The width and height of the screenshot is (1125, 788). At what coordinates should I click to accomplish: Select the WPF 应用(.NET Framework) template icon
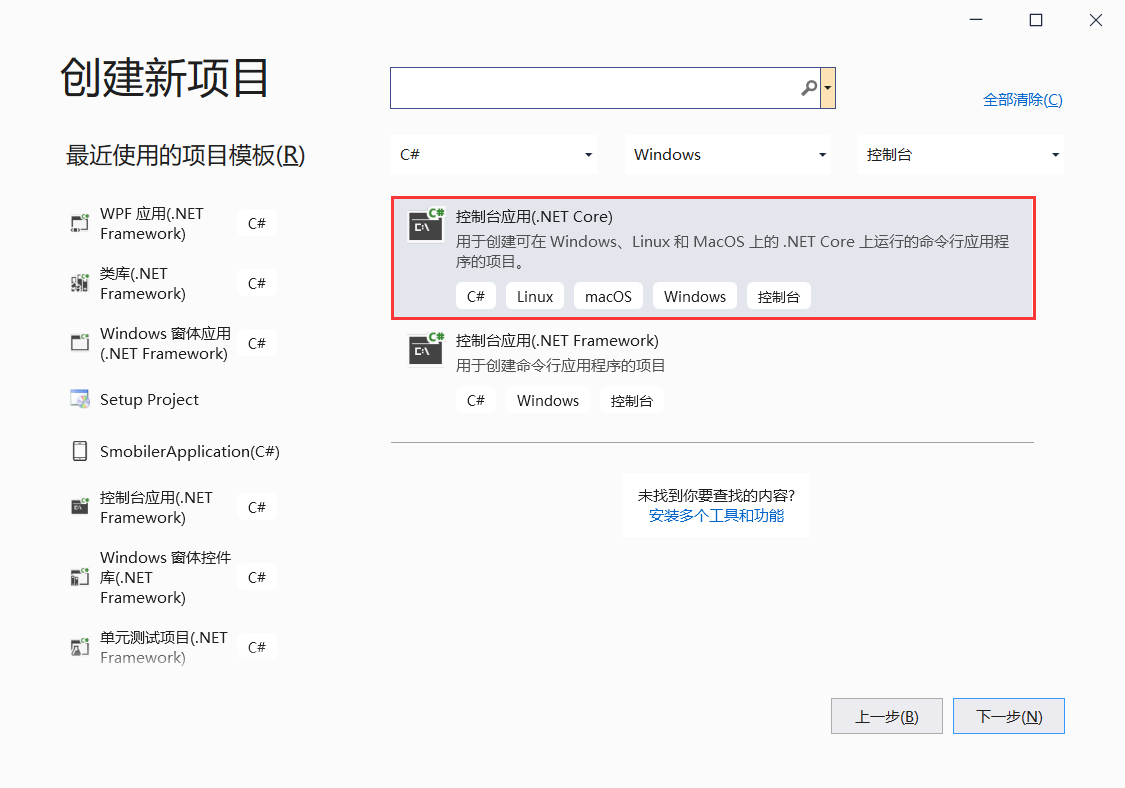click(79, 222)
